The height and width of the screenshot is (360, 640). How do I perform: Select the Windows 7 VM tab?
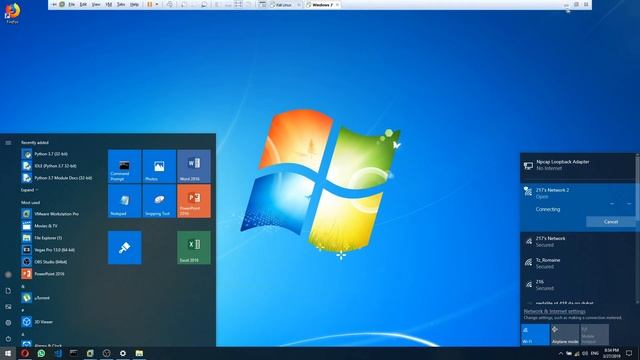click(322, 5)
